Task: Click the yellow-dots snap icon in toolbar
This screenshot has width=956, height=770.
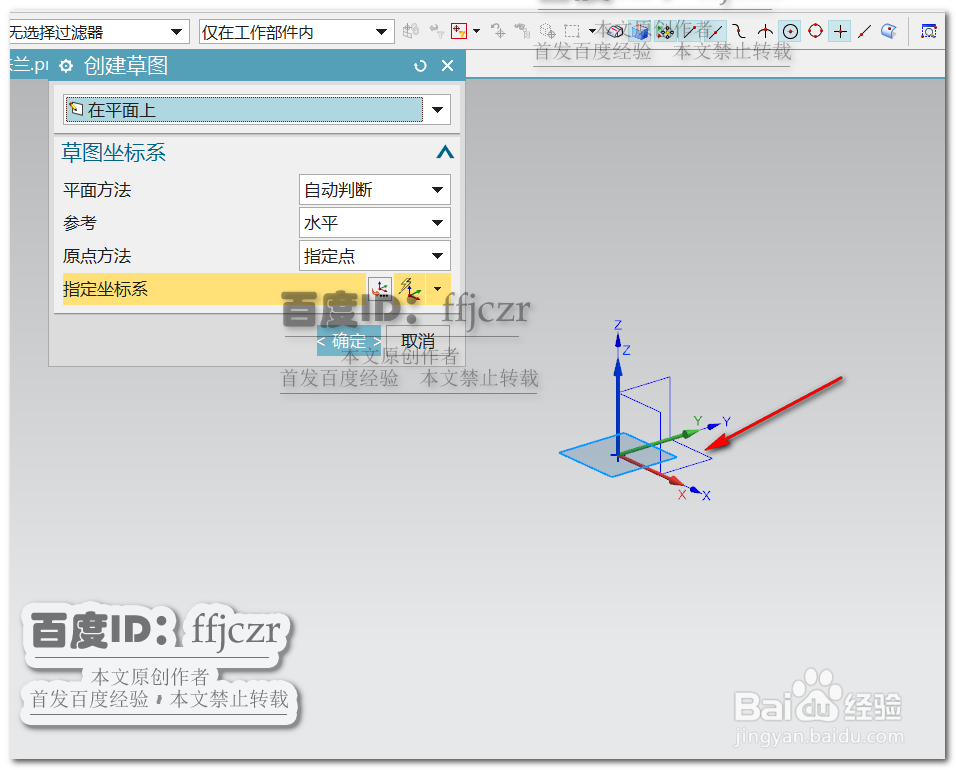Action: (x=665, y=30)
